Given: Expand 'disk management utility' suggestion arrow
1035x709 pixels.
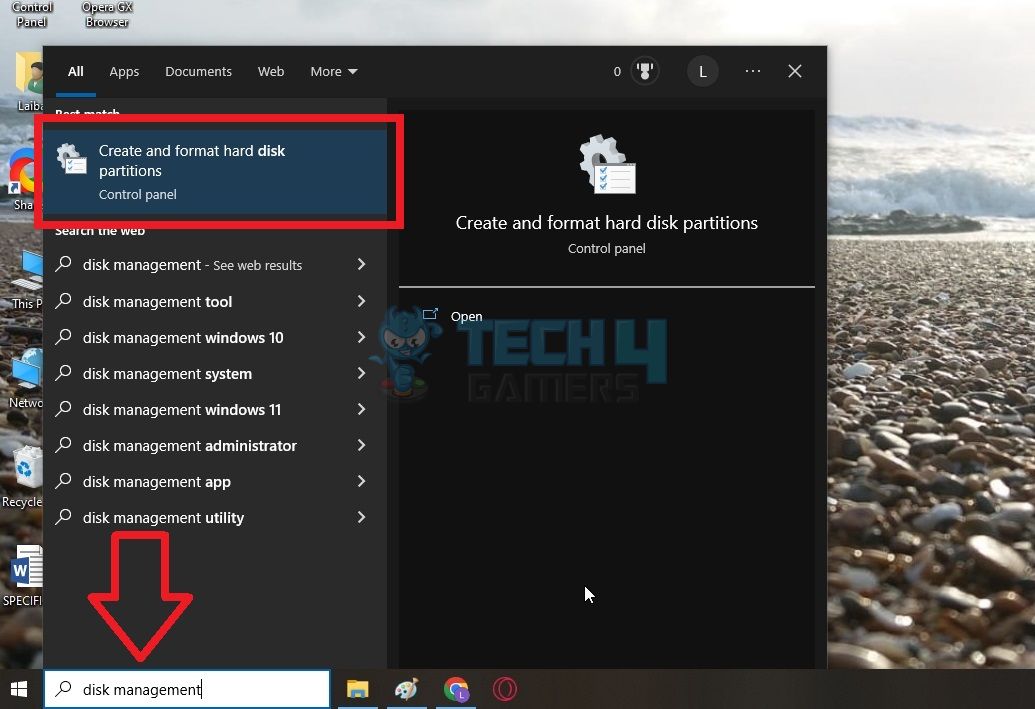Looking at the screenshot, I should [x=361, y=517].
